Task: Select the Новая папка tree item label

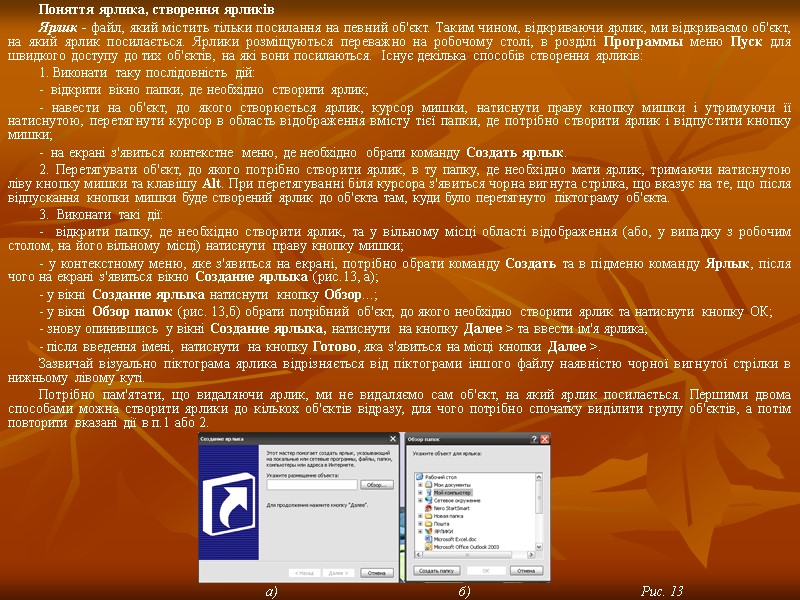Action: [448, 516]
